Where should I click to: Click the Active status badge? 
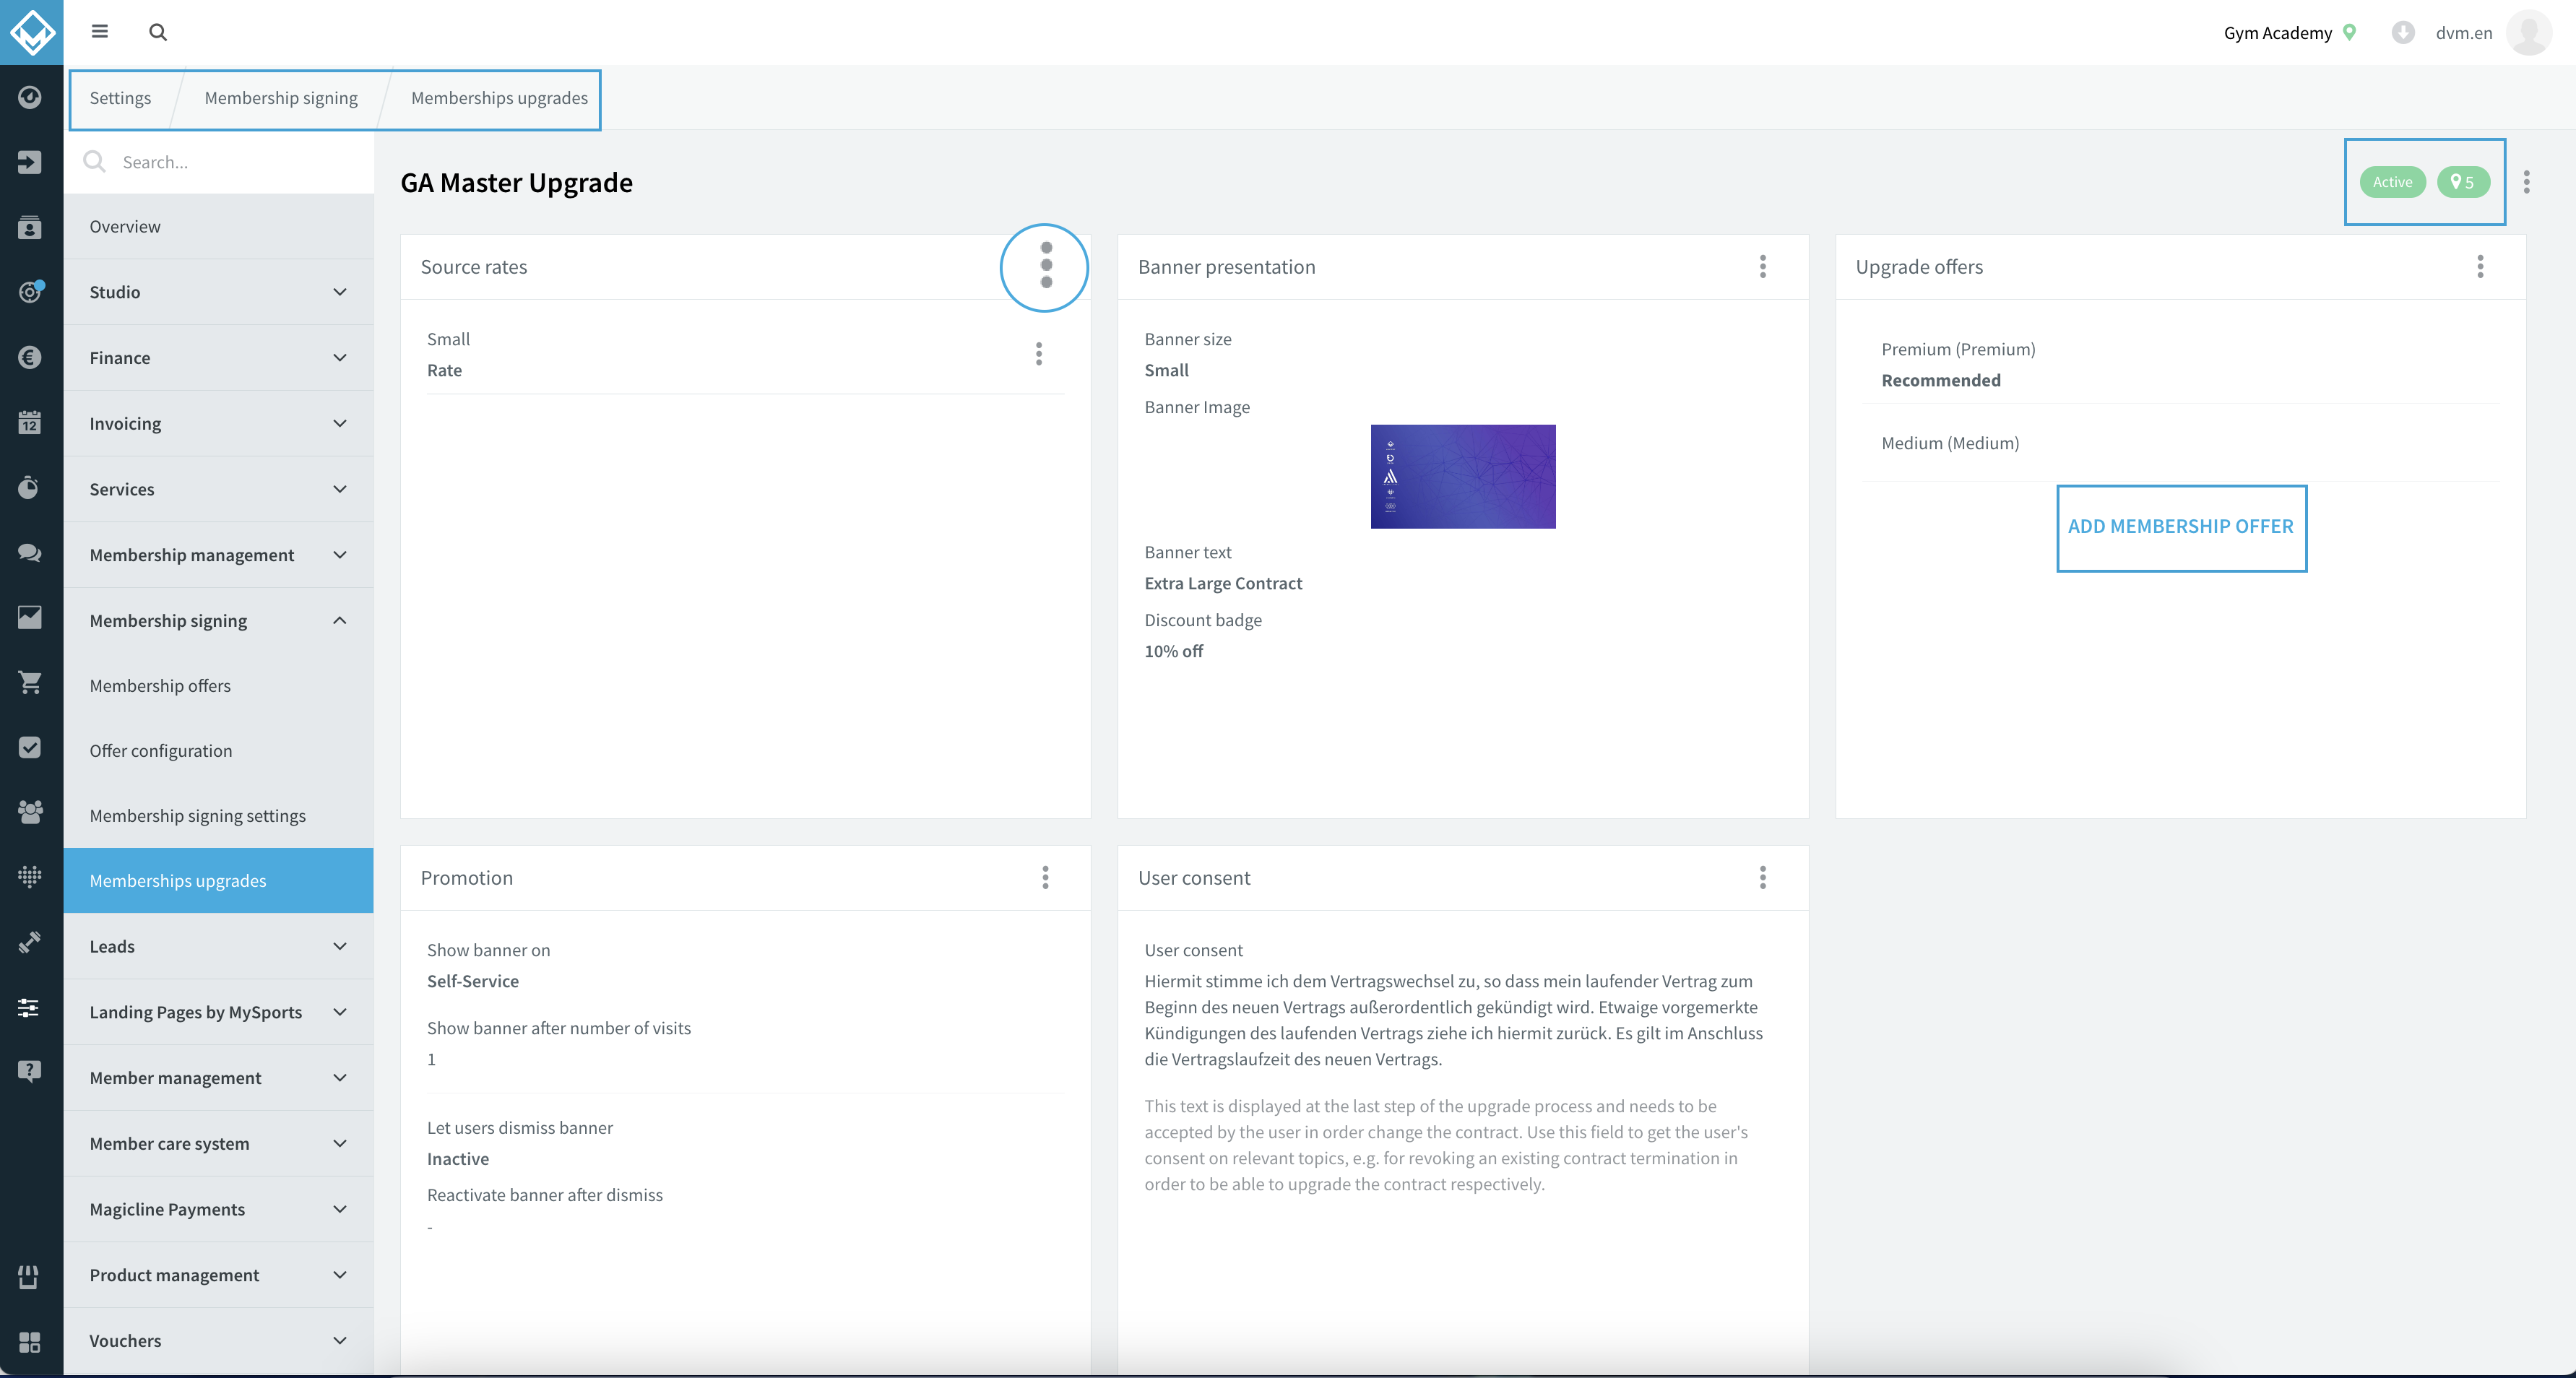point(2392,182)
